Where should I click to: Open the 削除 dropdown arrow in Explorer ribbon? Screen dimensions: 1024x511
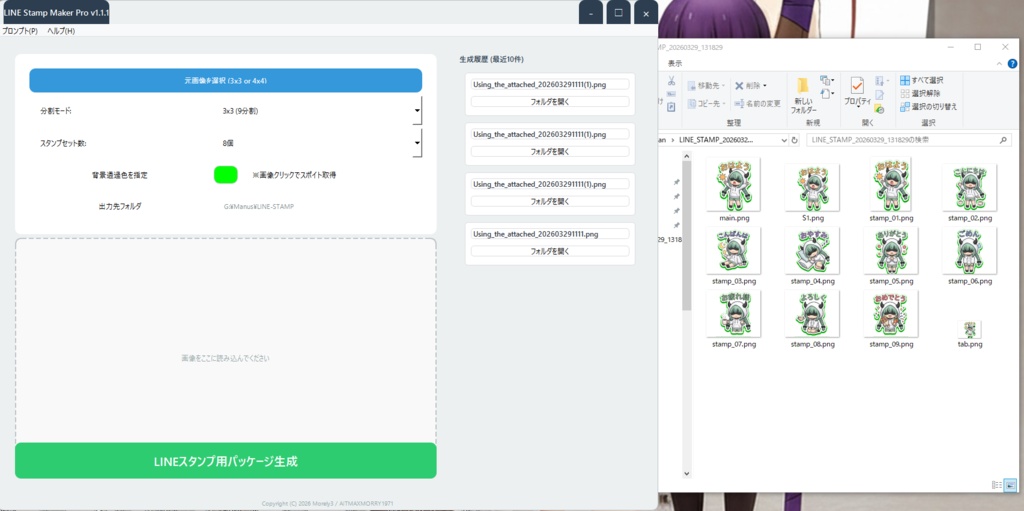(765, 86)
